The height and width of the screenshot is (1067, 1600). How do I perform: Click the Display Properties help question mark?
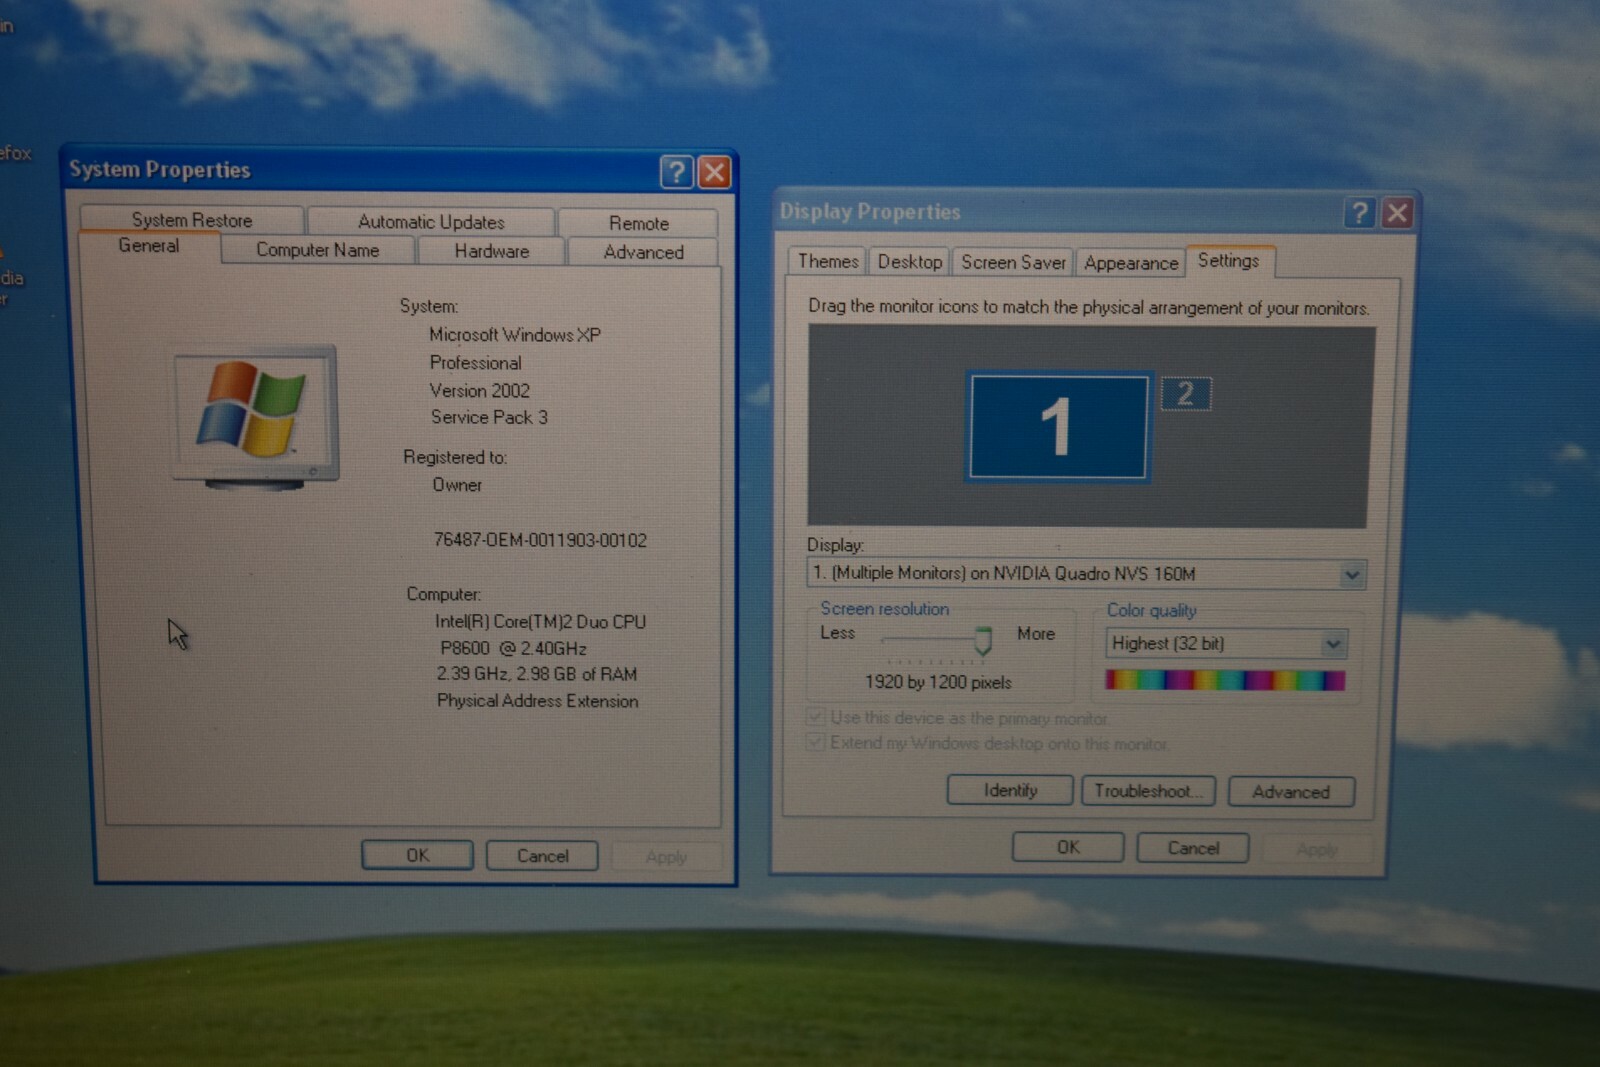pyautogui.click(x=1359, y=212)
